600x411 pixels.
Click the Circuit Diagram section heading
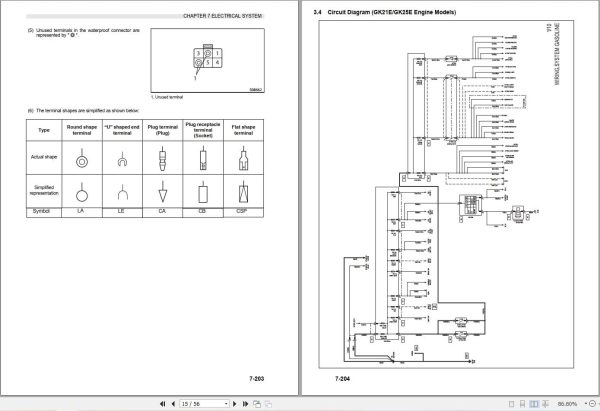coord(385,12)
